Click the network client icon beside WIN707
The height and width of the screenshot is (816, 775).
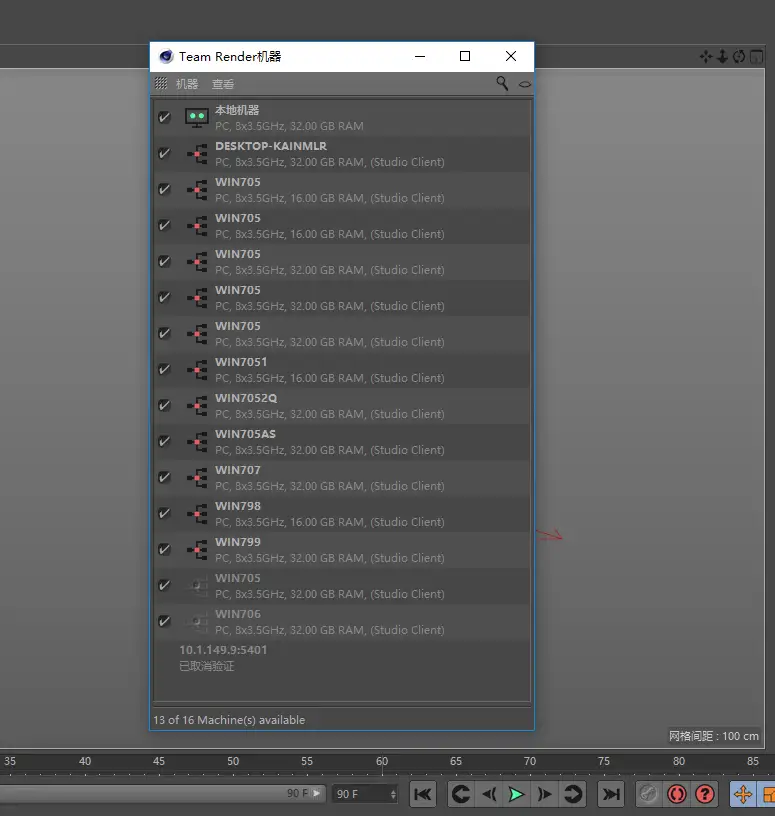[x=197, y=478]
